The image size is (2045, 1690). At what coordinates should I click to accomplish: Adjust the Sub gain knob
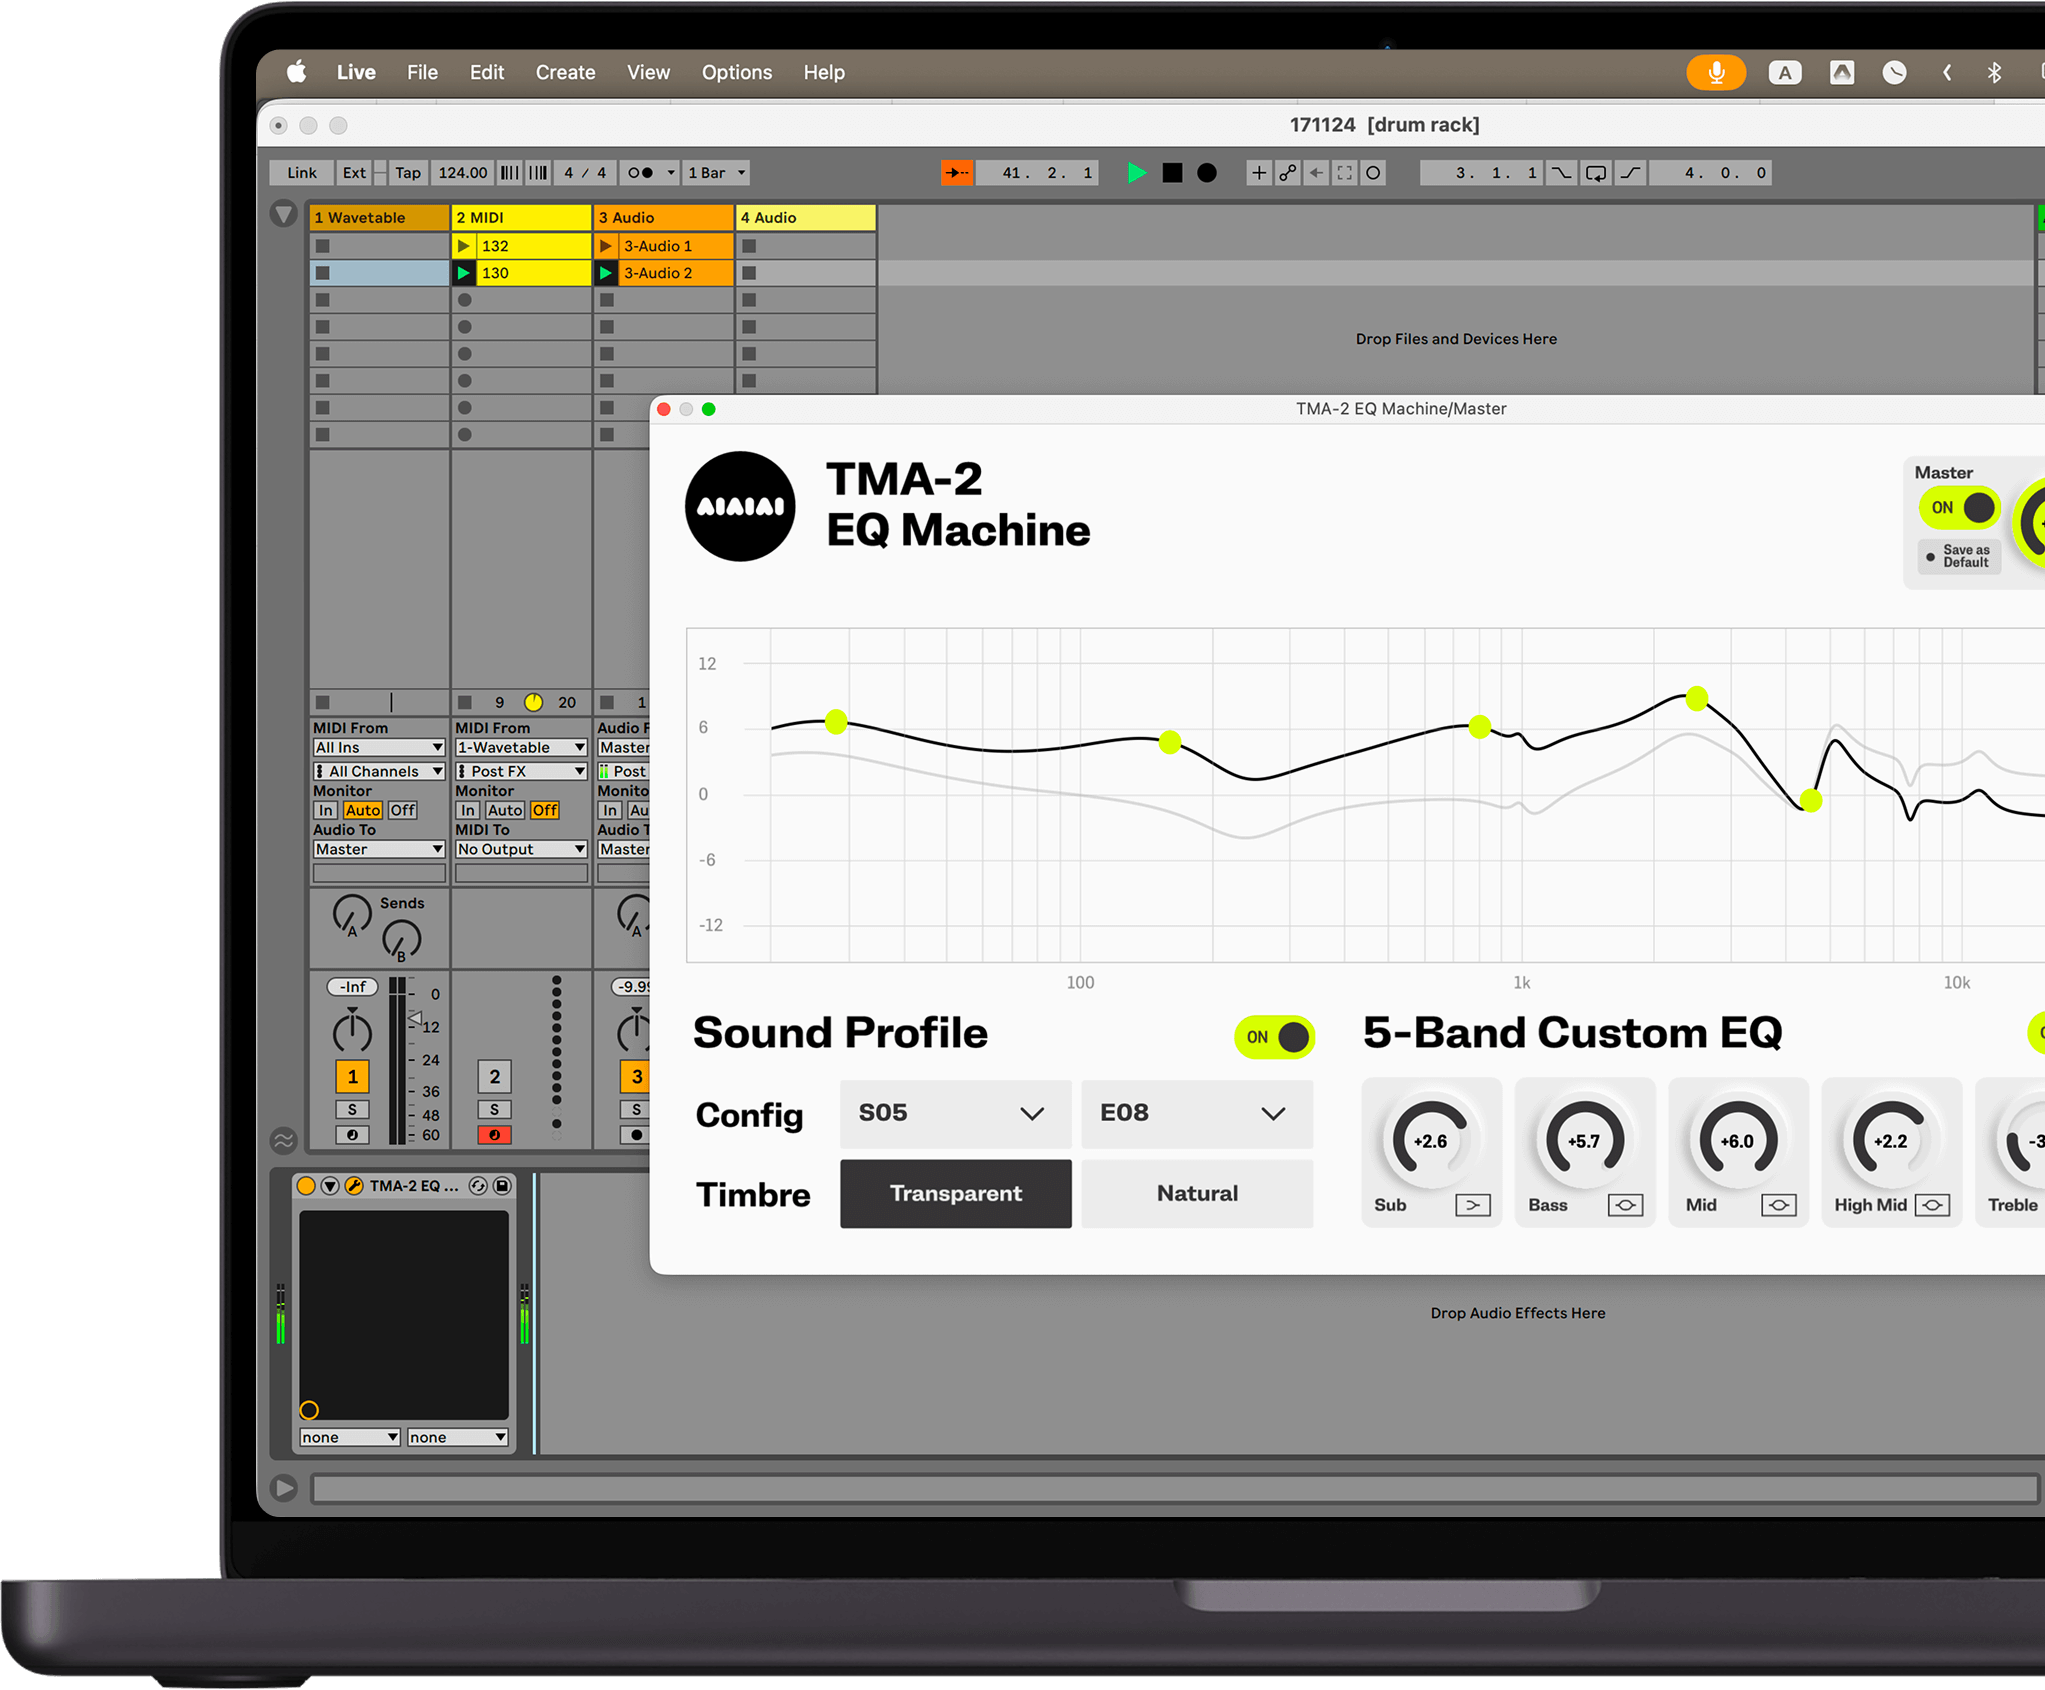(x=1431, y=1140)
